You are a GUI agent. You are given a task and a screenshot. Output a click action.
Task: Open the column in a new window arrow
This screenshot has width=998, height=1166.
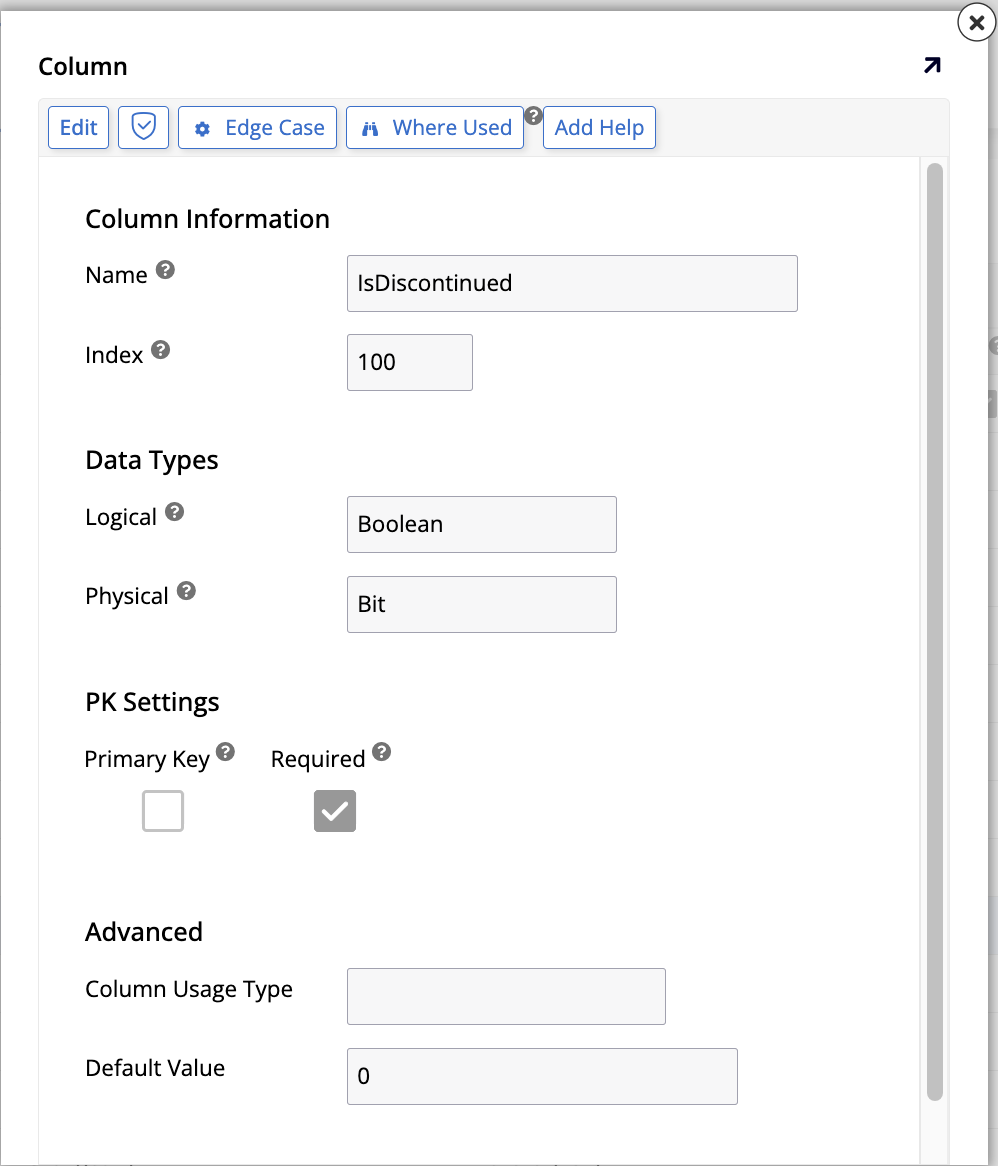932,65
